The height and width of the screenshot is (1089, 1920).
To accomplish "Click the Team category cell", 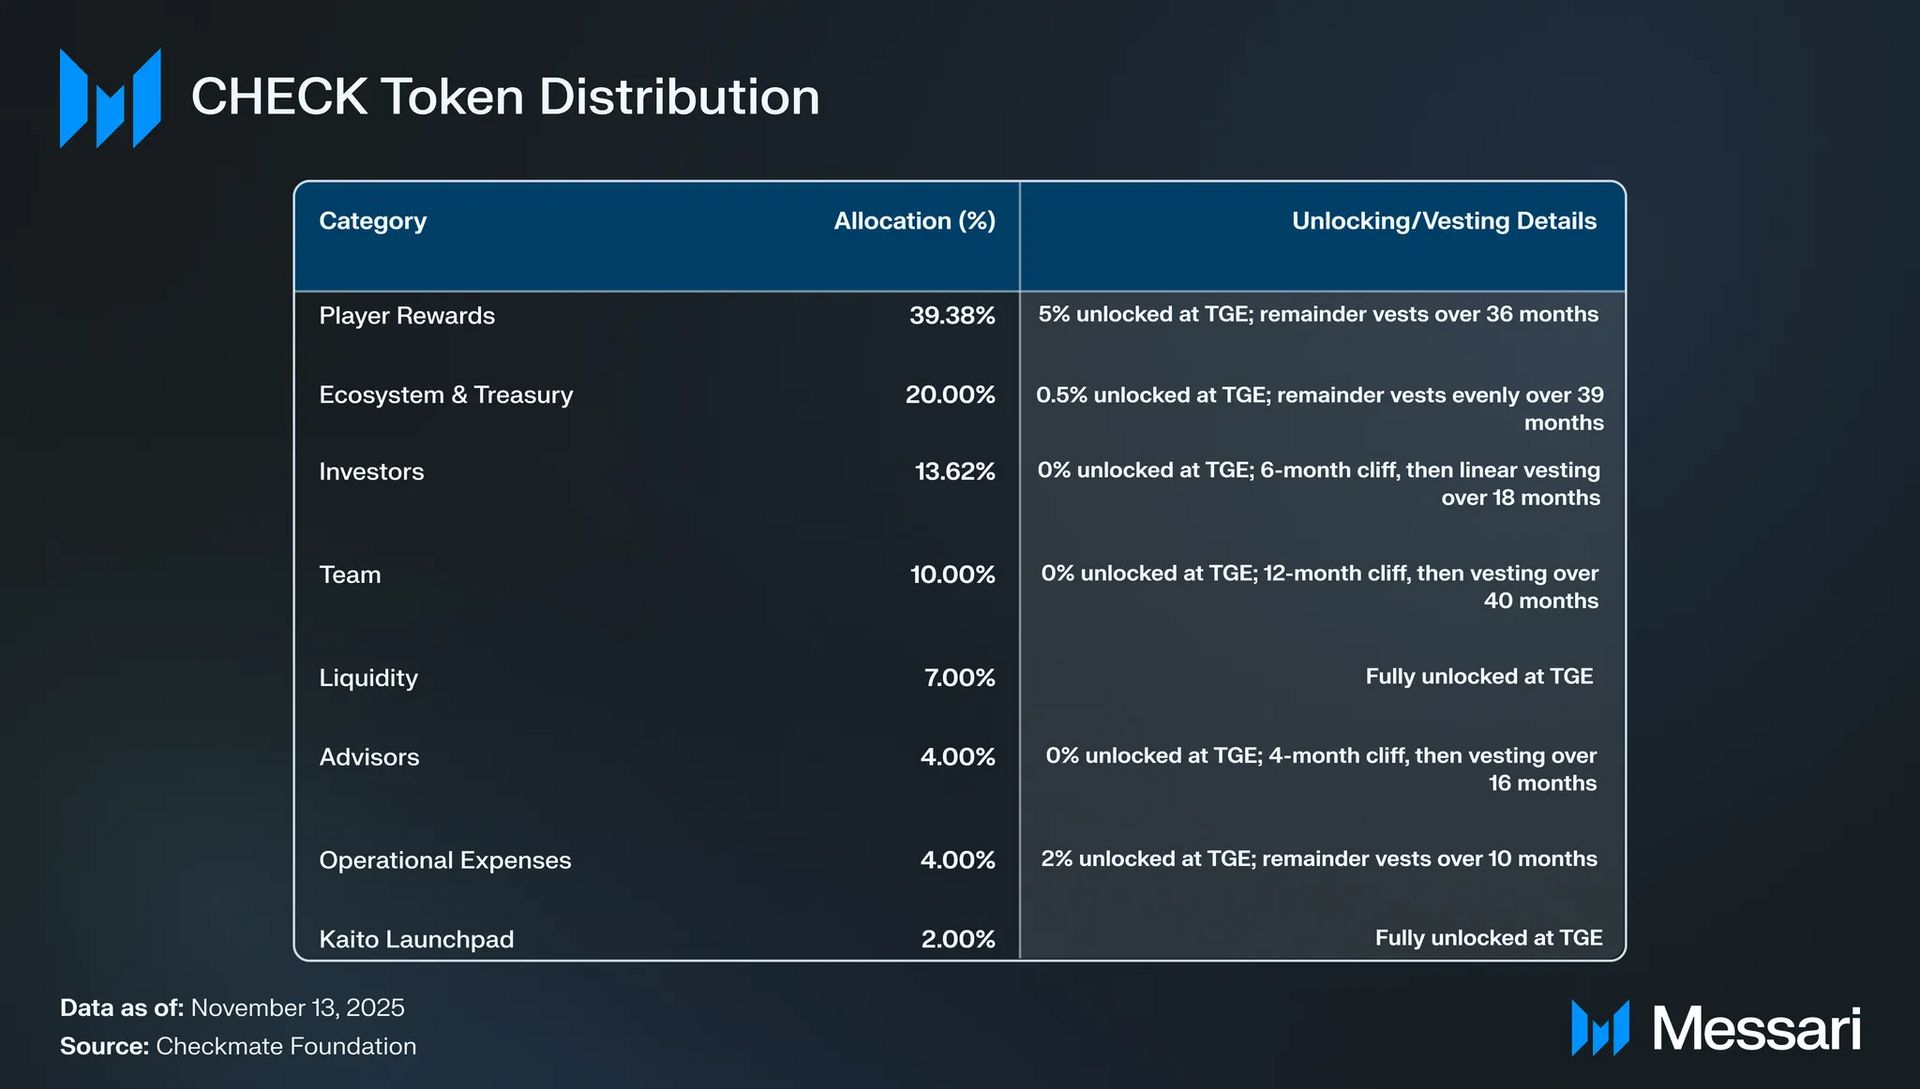I will pyautogui.click(x=350, y=575).
